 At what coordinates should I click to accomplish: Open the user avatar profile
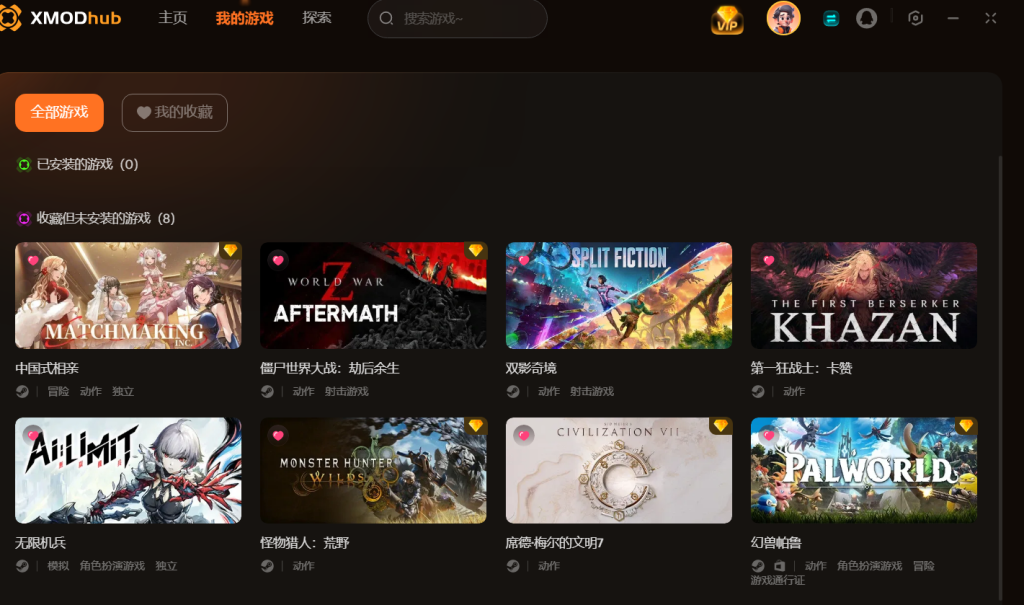(x=783, y=18)
